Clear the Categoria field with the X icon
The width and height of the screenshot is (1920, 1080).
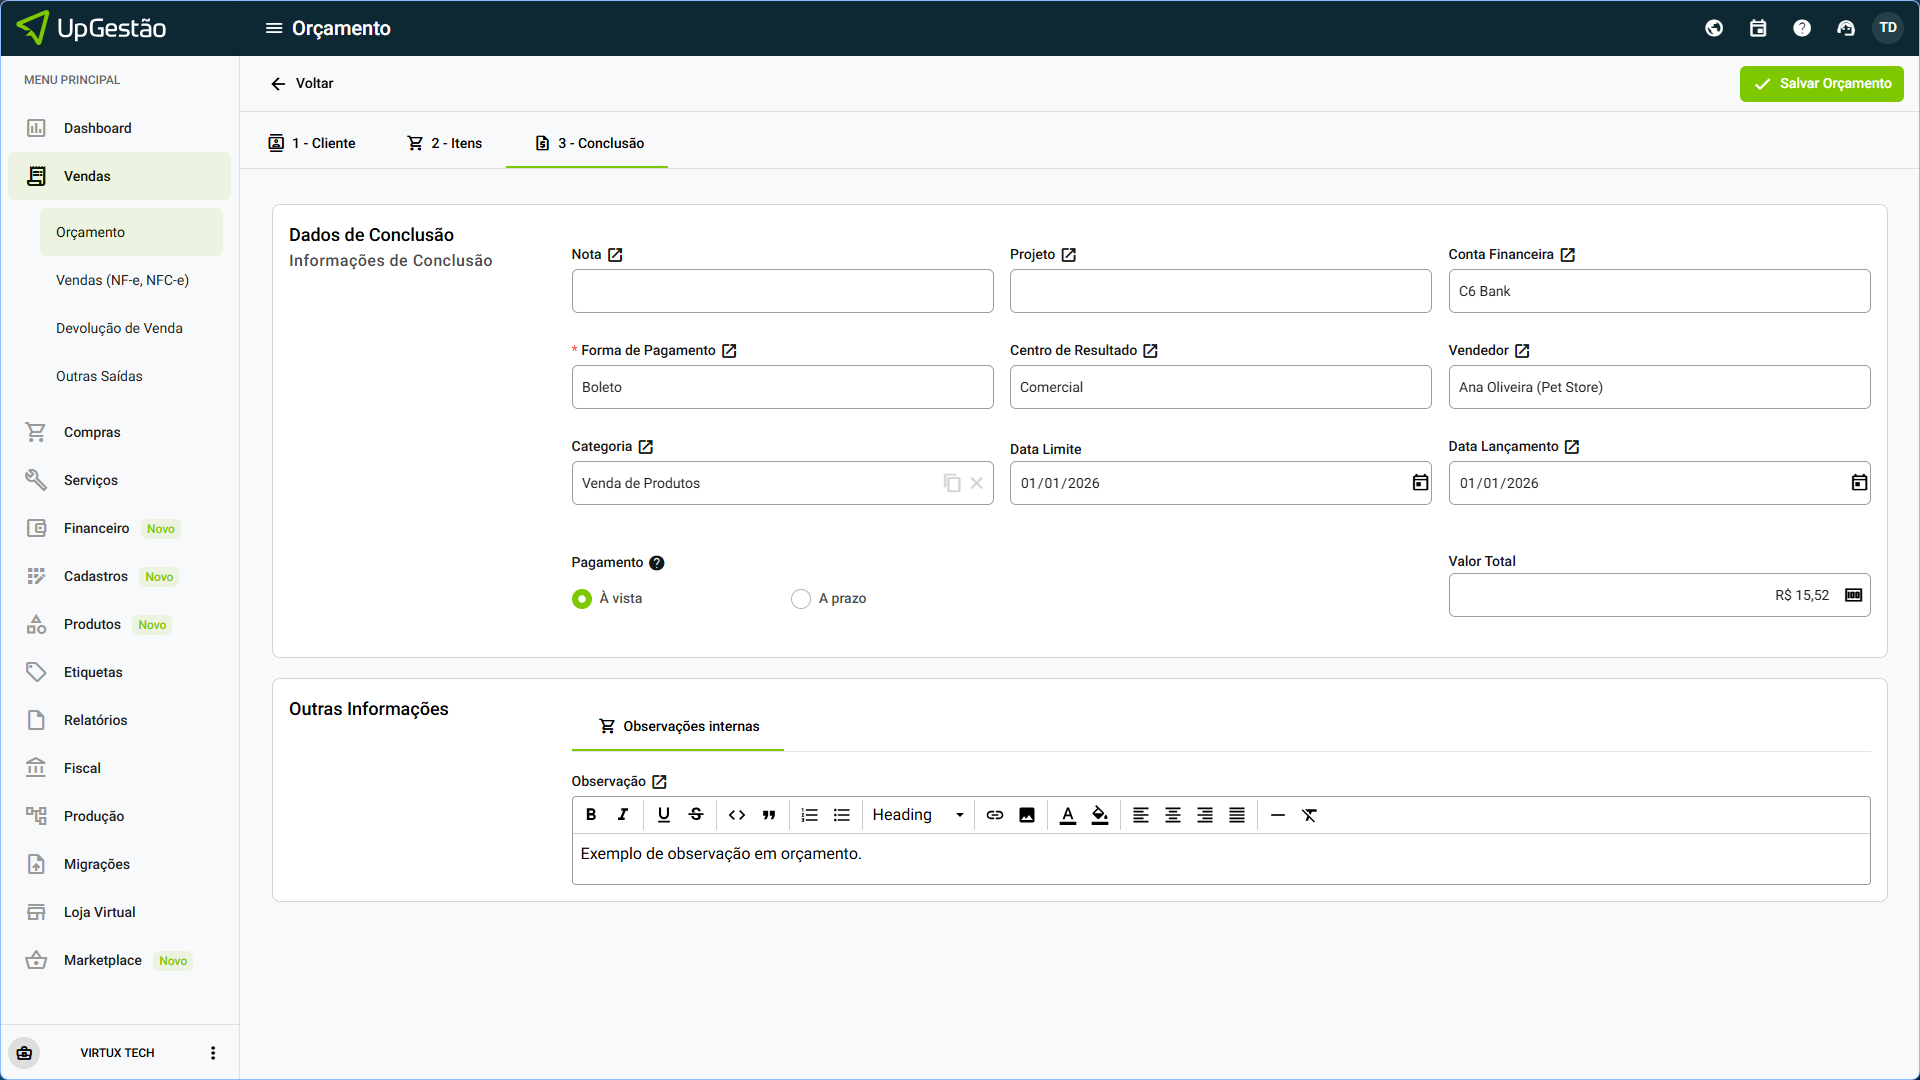[977, 483]
